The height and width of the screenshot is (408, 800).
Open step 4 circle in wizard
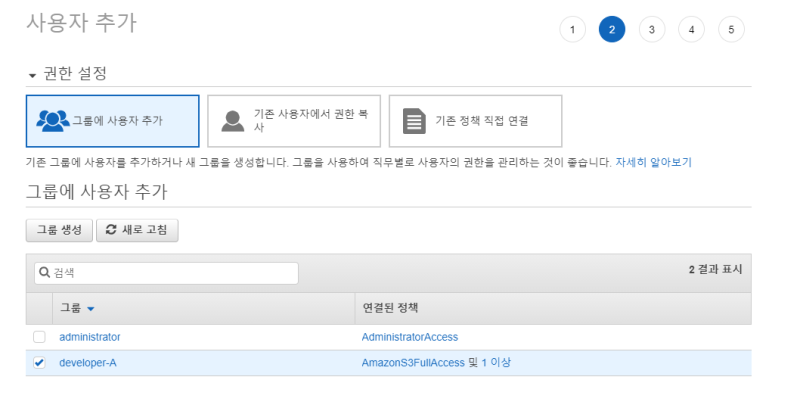pyautogui.click(x=691, y=30)
